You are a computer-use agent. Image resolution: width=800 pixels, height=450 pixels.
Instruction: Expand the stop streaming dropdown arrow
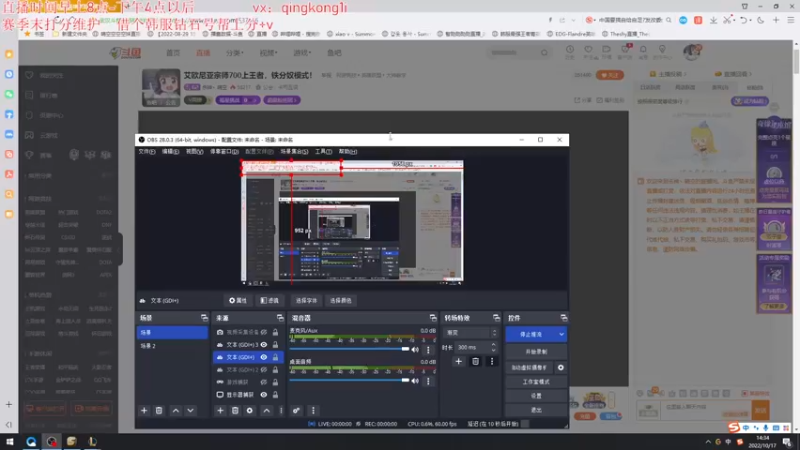[x=562, y=334]
